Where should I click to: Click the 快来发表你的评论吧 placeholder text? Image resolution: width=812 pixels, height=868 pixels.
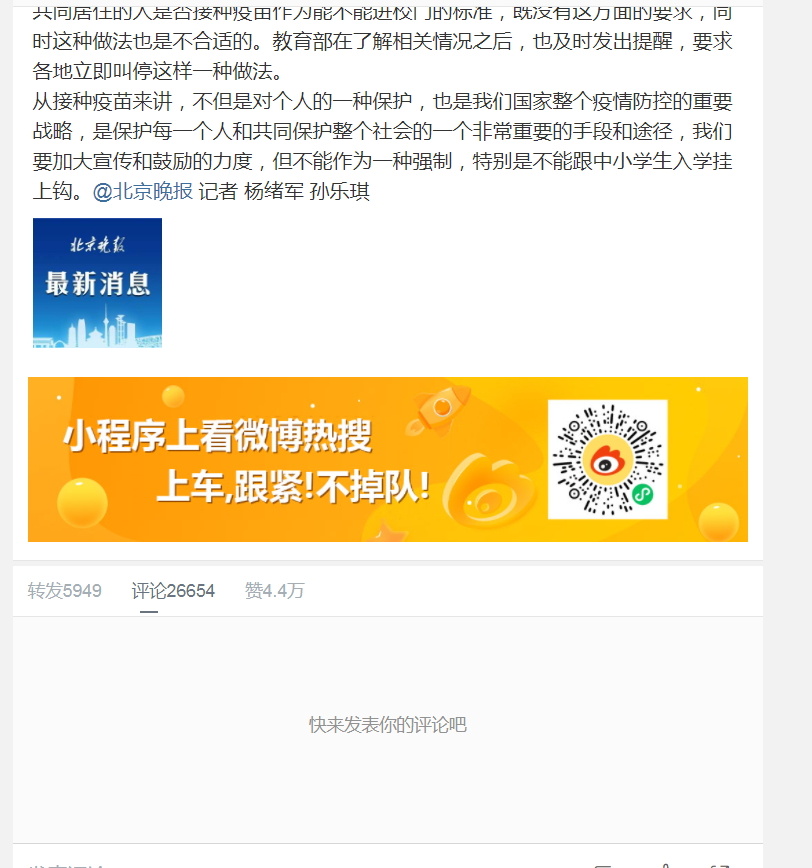pos(388,725)
